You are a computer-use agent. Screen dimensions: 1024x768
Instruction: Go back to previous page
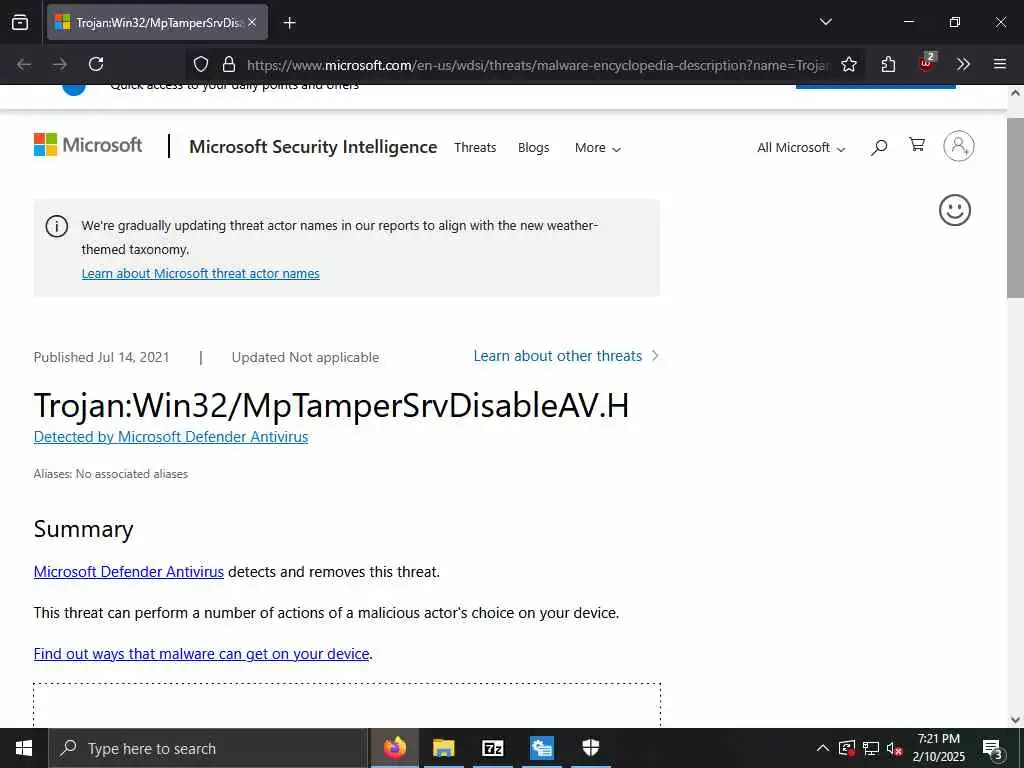(x=24, y=64)
